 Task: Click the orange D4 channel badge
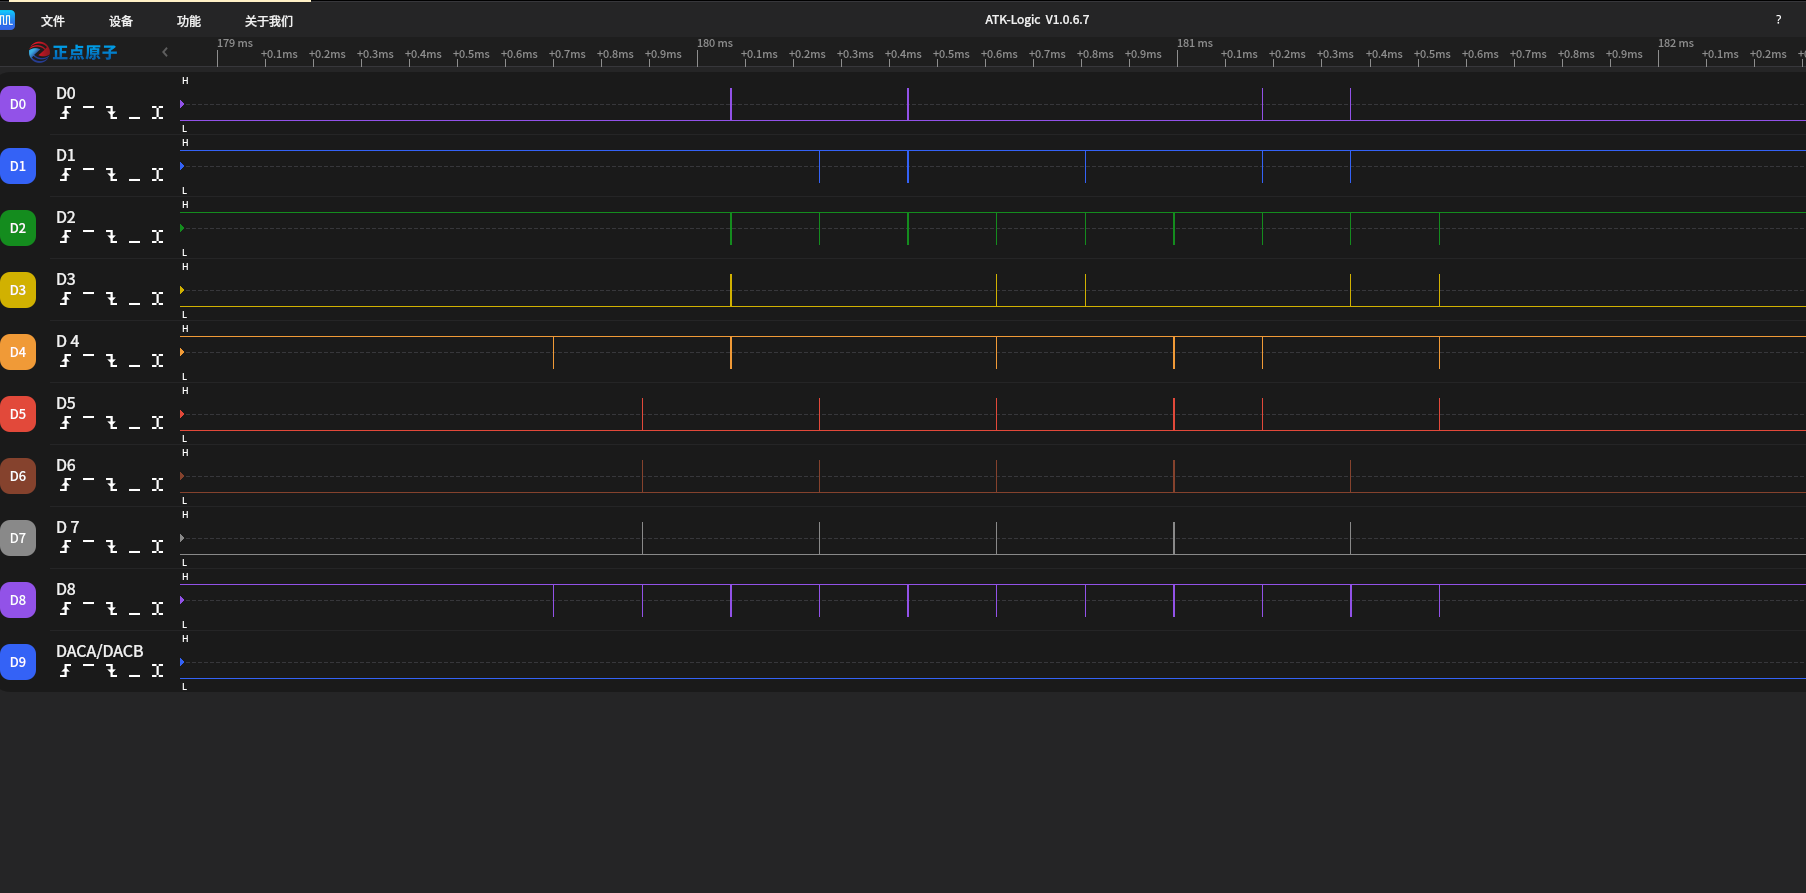click(x=18, y=352)
